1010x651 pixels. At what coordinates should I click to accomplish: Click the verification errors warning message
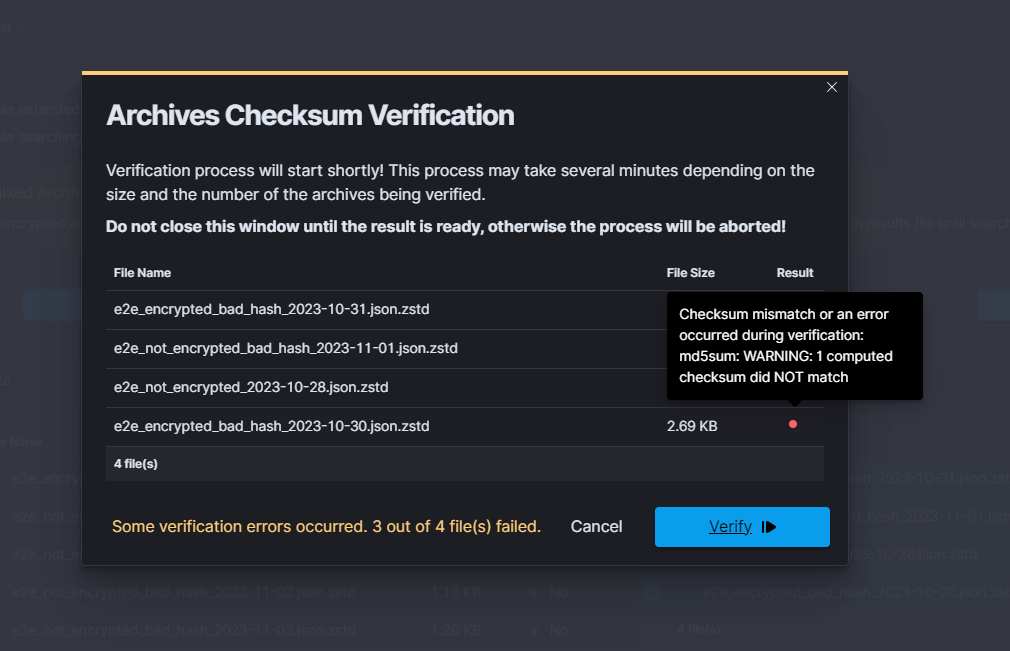[x=326, y=527]
